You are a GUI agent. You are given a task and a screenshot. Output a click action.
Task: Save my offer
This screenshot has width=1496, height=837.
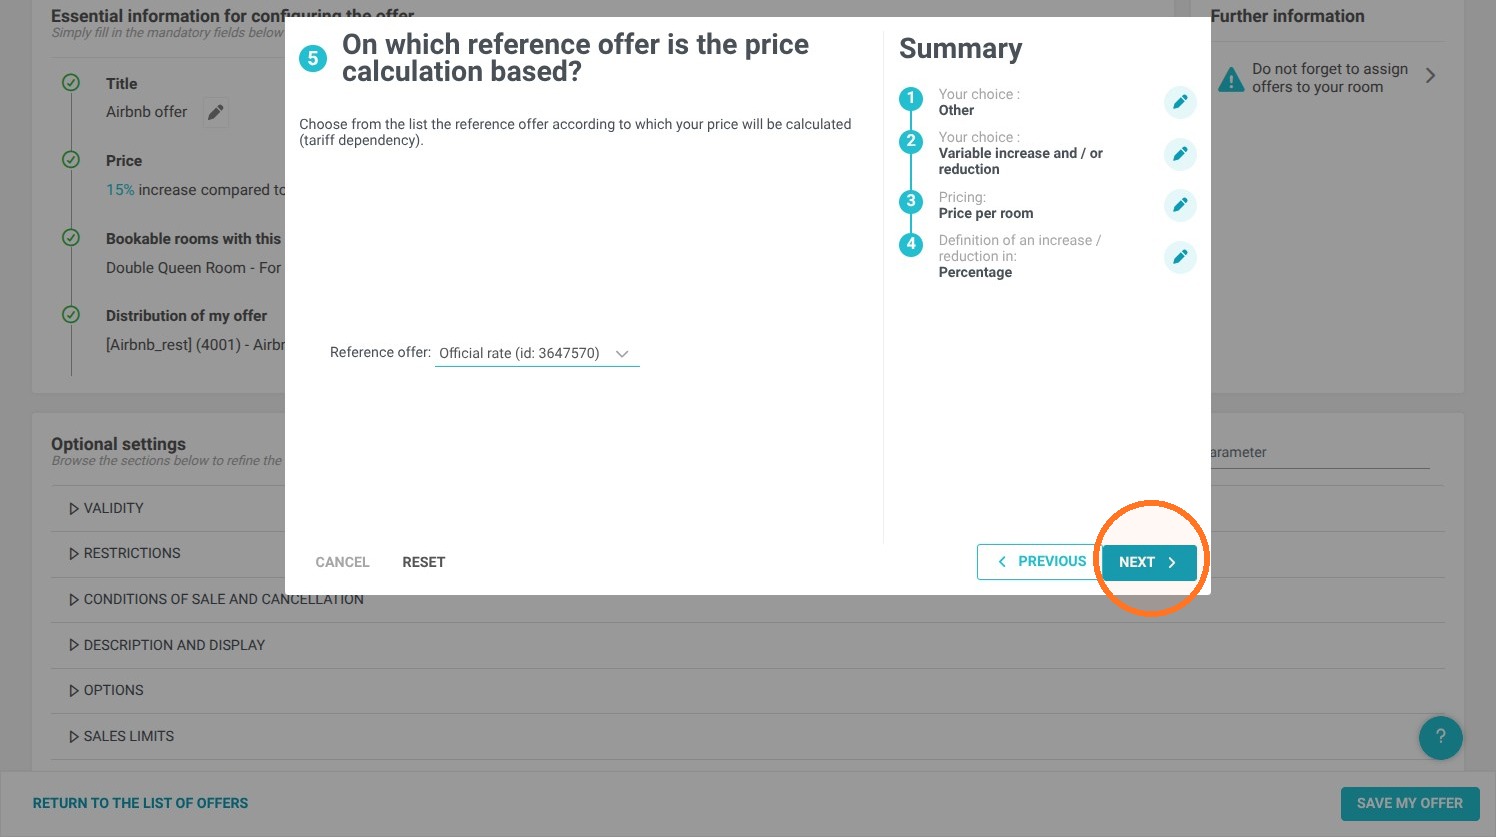coord(1410,803)
